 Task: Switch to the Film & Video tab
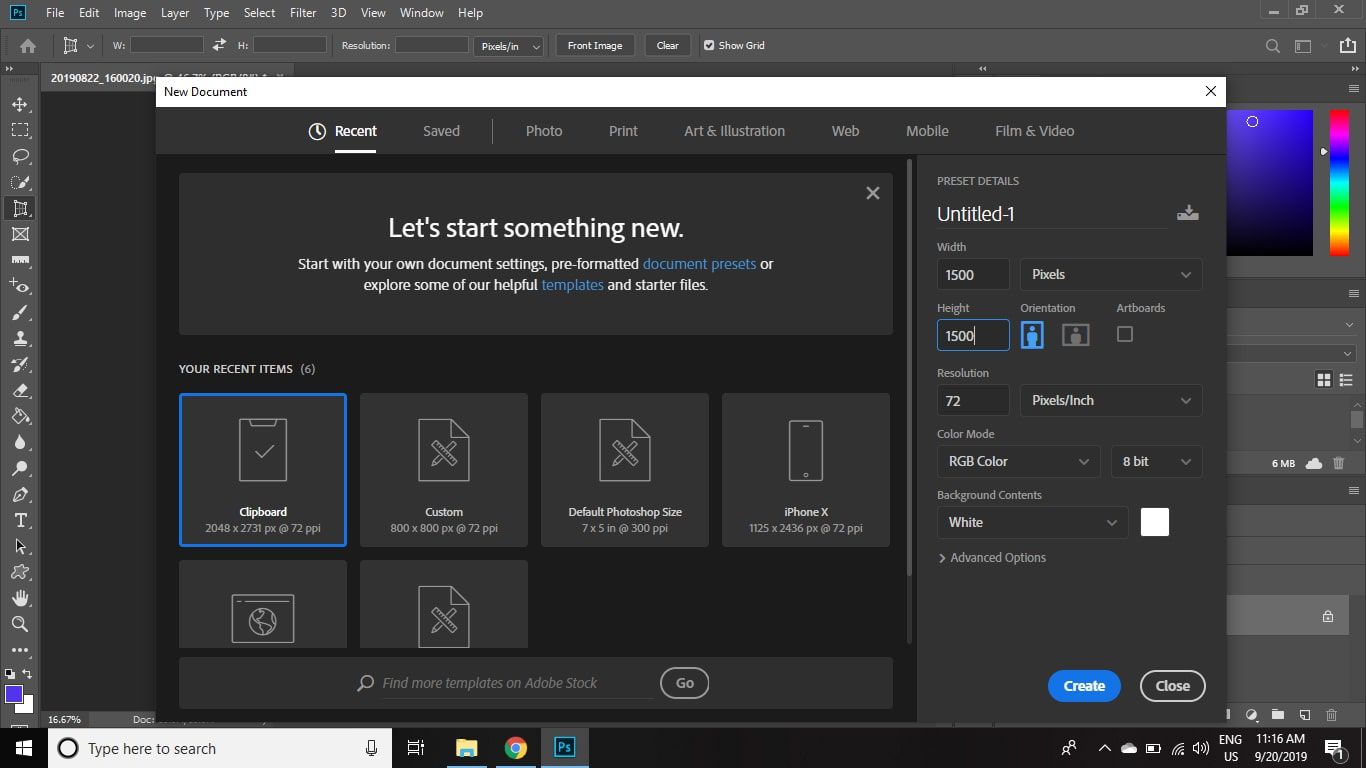[x=1034, y=131]
